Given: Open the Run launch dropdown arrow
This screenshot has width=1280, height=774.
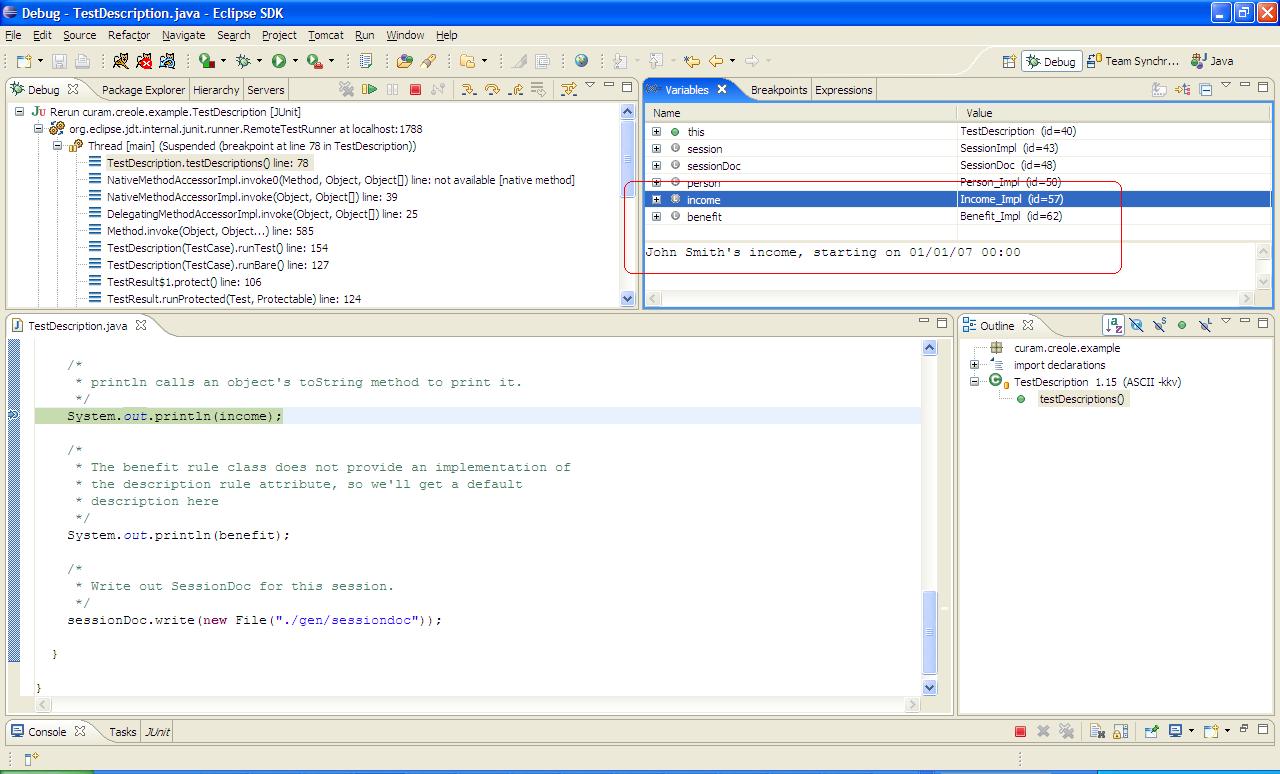Looking at the screenshot, I should pos(295,61).
